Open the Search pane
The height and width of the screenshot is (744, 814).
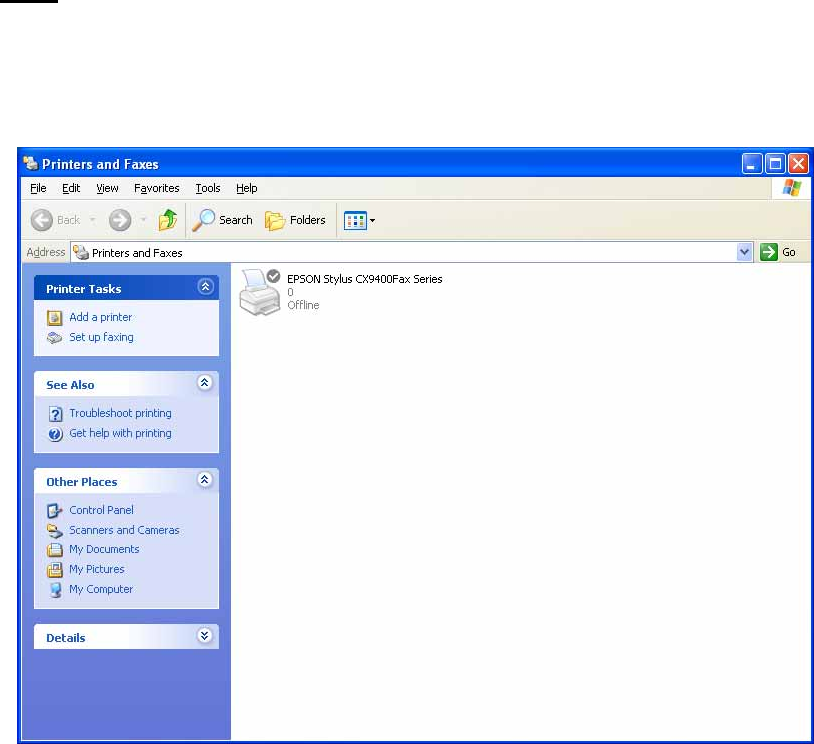coord(222,220)
